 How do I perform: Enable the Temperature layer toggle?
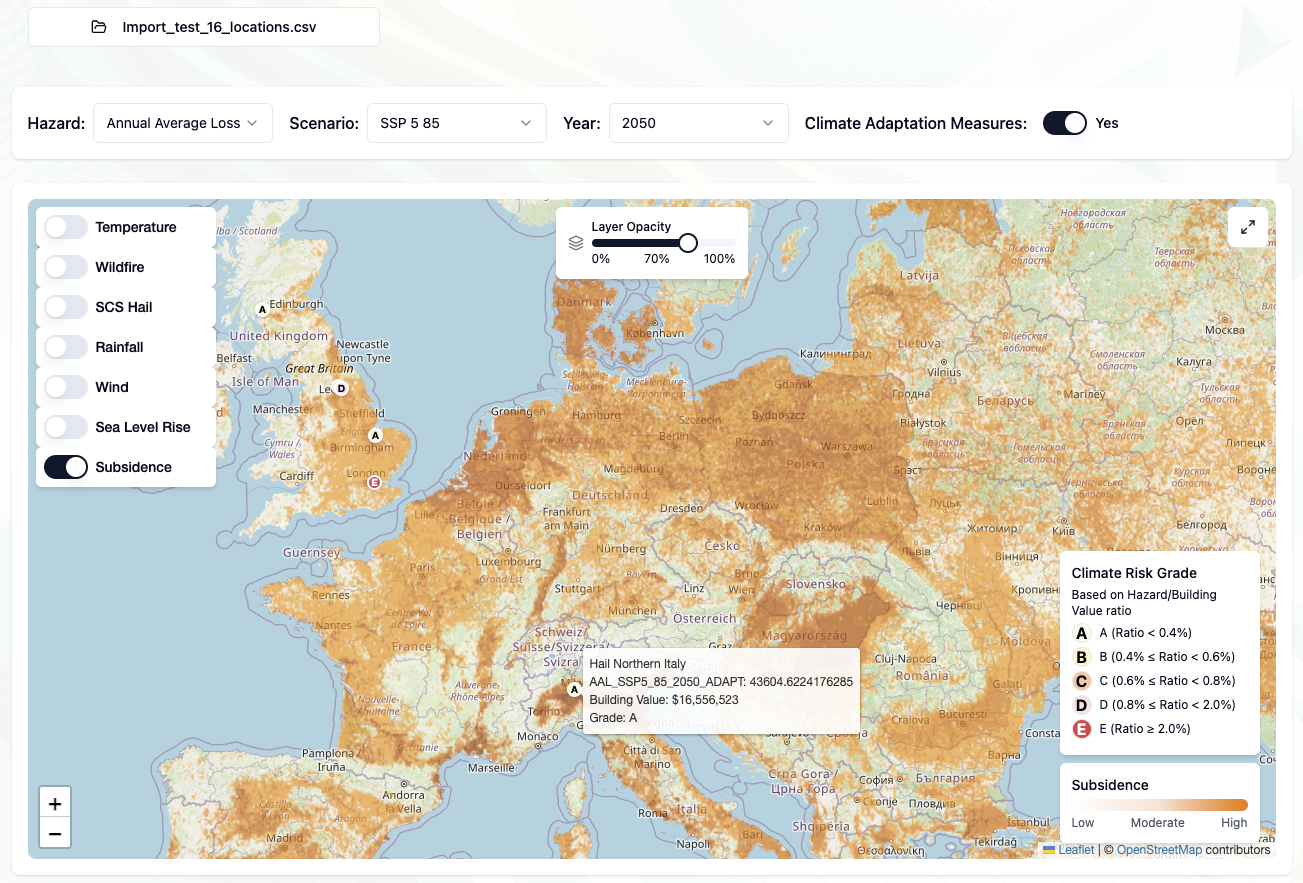(66, 227)
